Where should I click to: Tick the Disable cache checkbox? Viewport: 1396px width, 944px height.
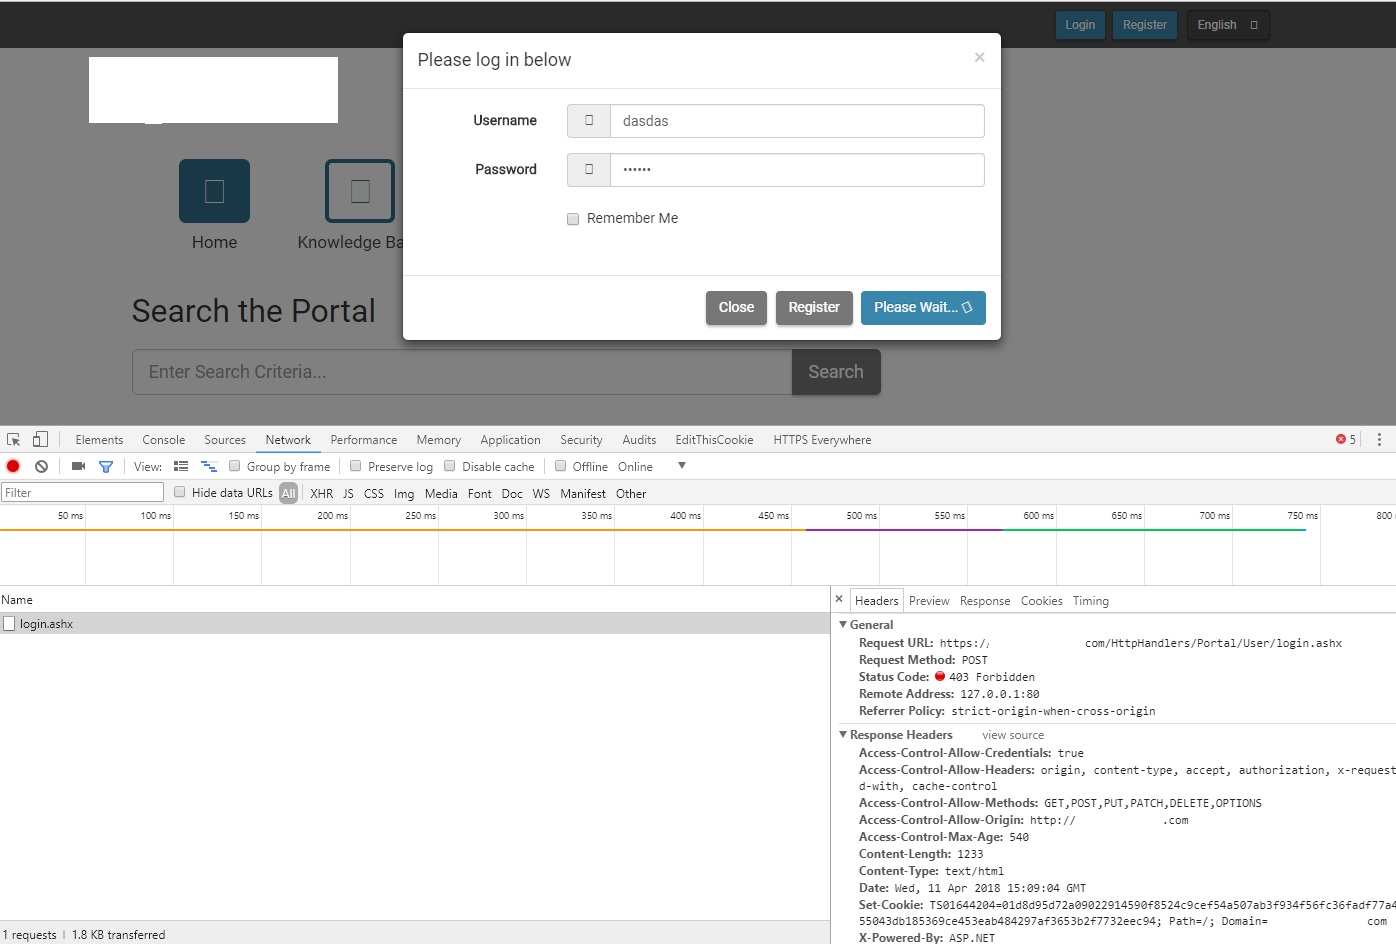450,466
